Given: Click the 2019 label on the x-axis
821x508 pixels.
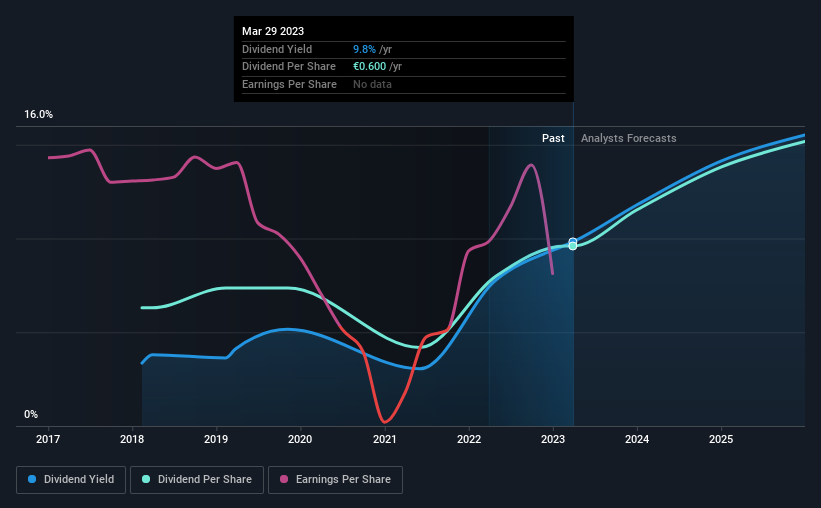Looking at the screenshot, I should [216, 439].
